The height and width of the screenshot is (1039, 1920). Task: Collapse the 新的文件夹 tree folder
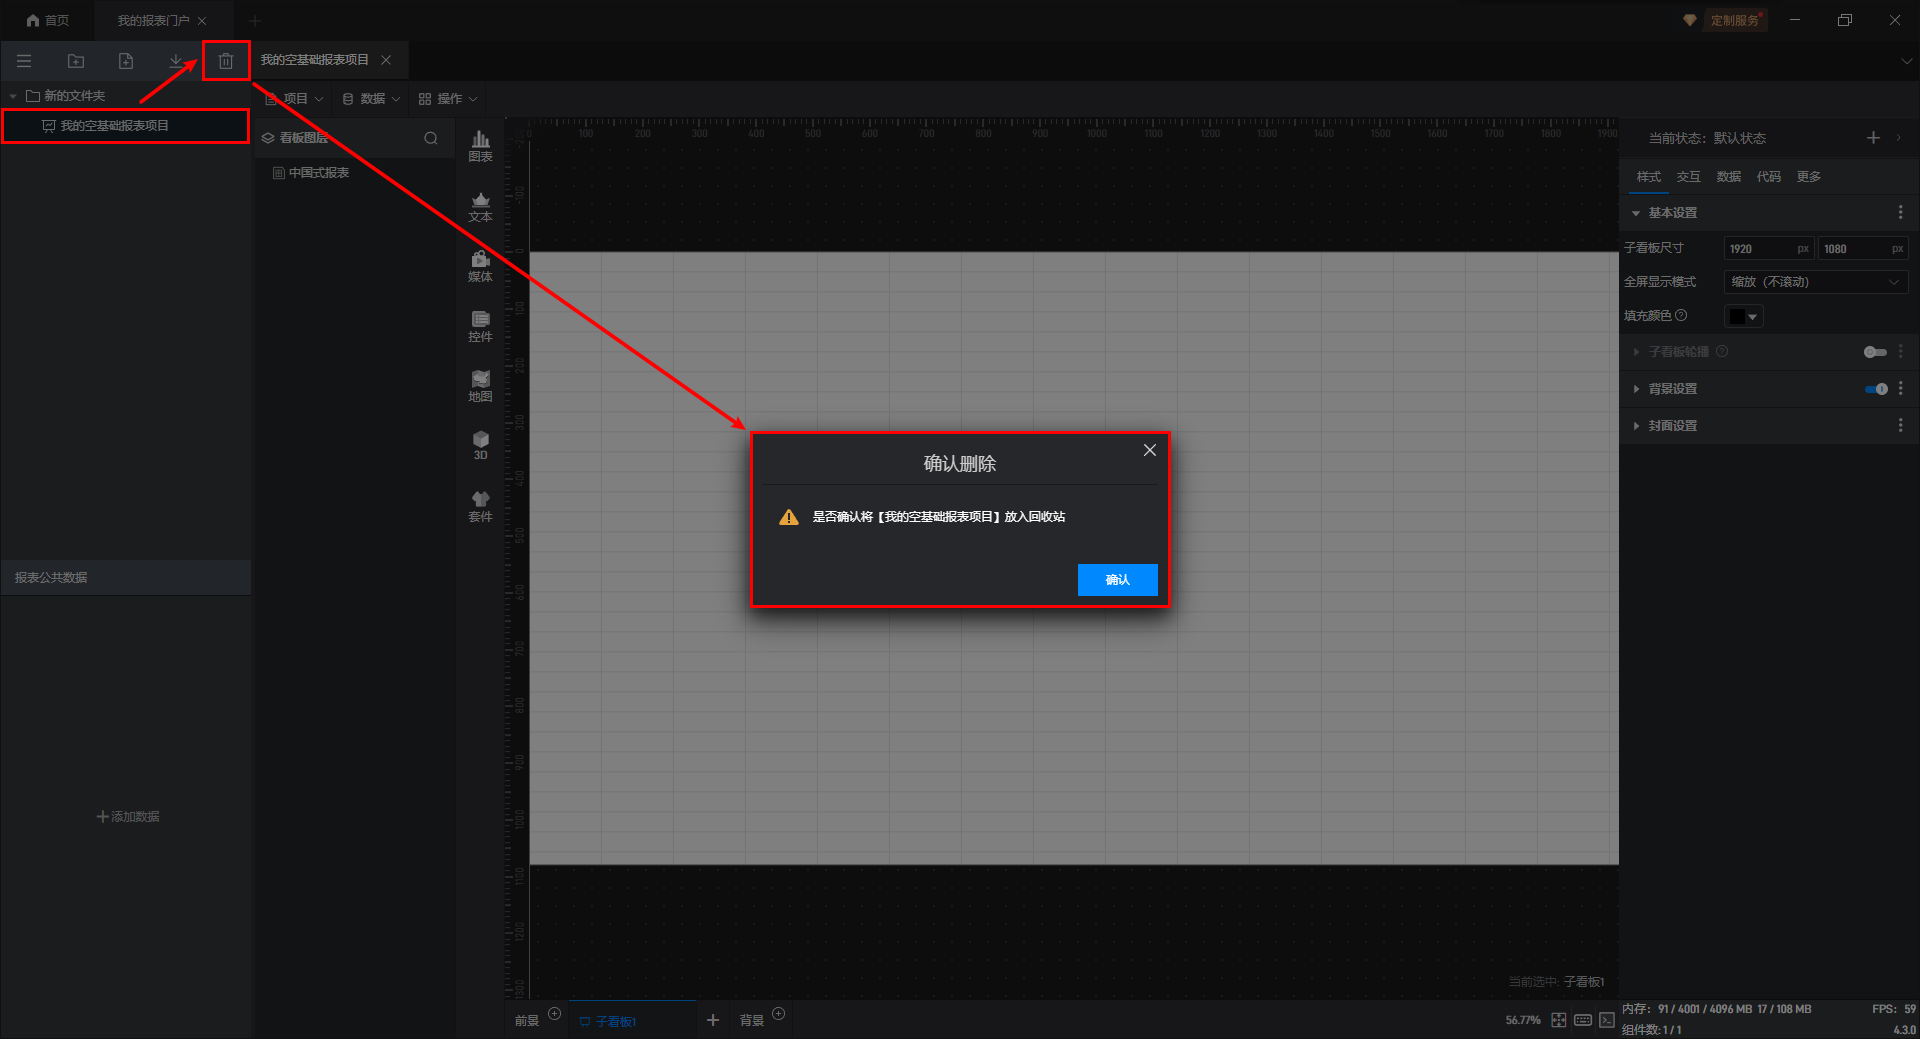click(x=13, y=96)
